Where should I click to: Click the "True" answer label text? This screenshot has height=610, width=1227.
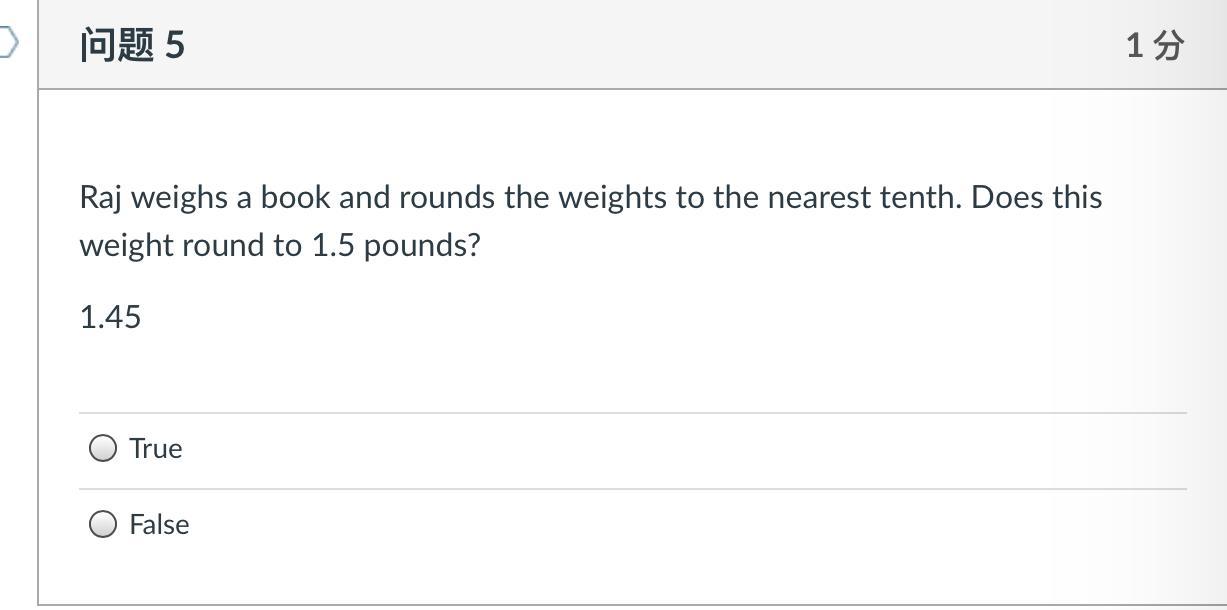pyautogui.click(x=156, y=448)
